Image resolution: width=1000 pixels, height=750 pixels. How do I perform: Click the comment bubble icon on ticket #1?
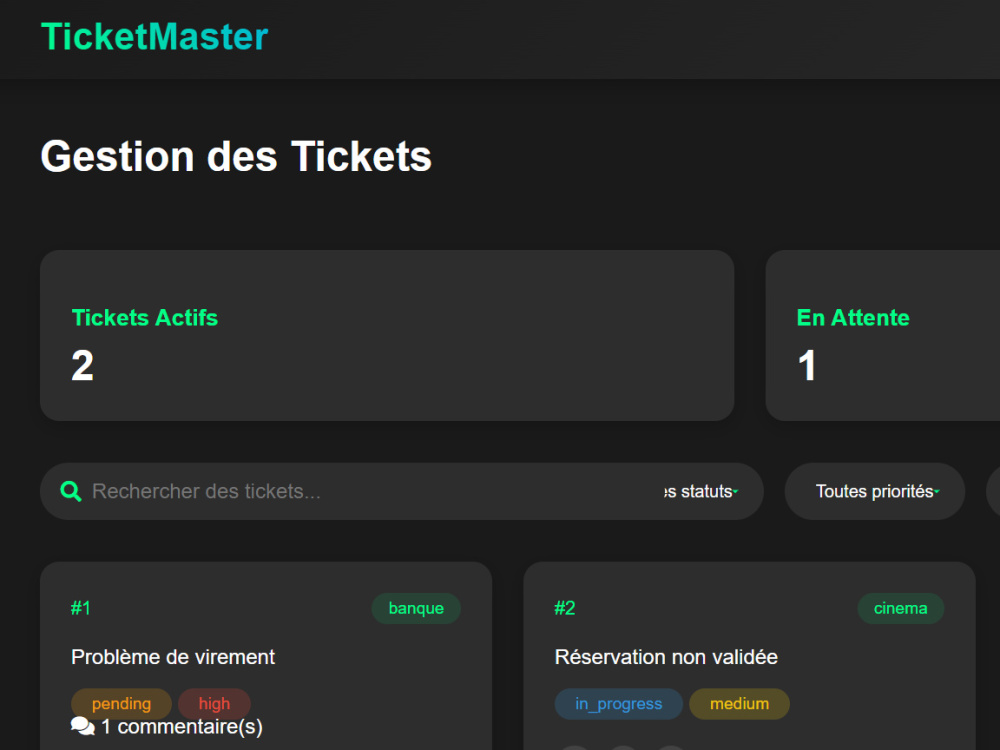(82, 727)
